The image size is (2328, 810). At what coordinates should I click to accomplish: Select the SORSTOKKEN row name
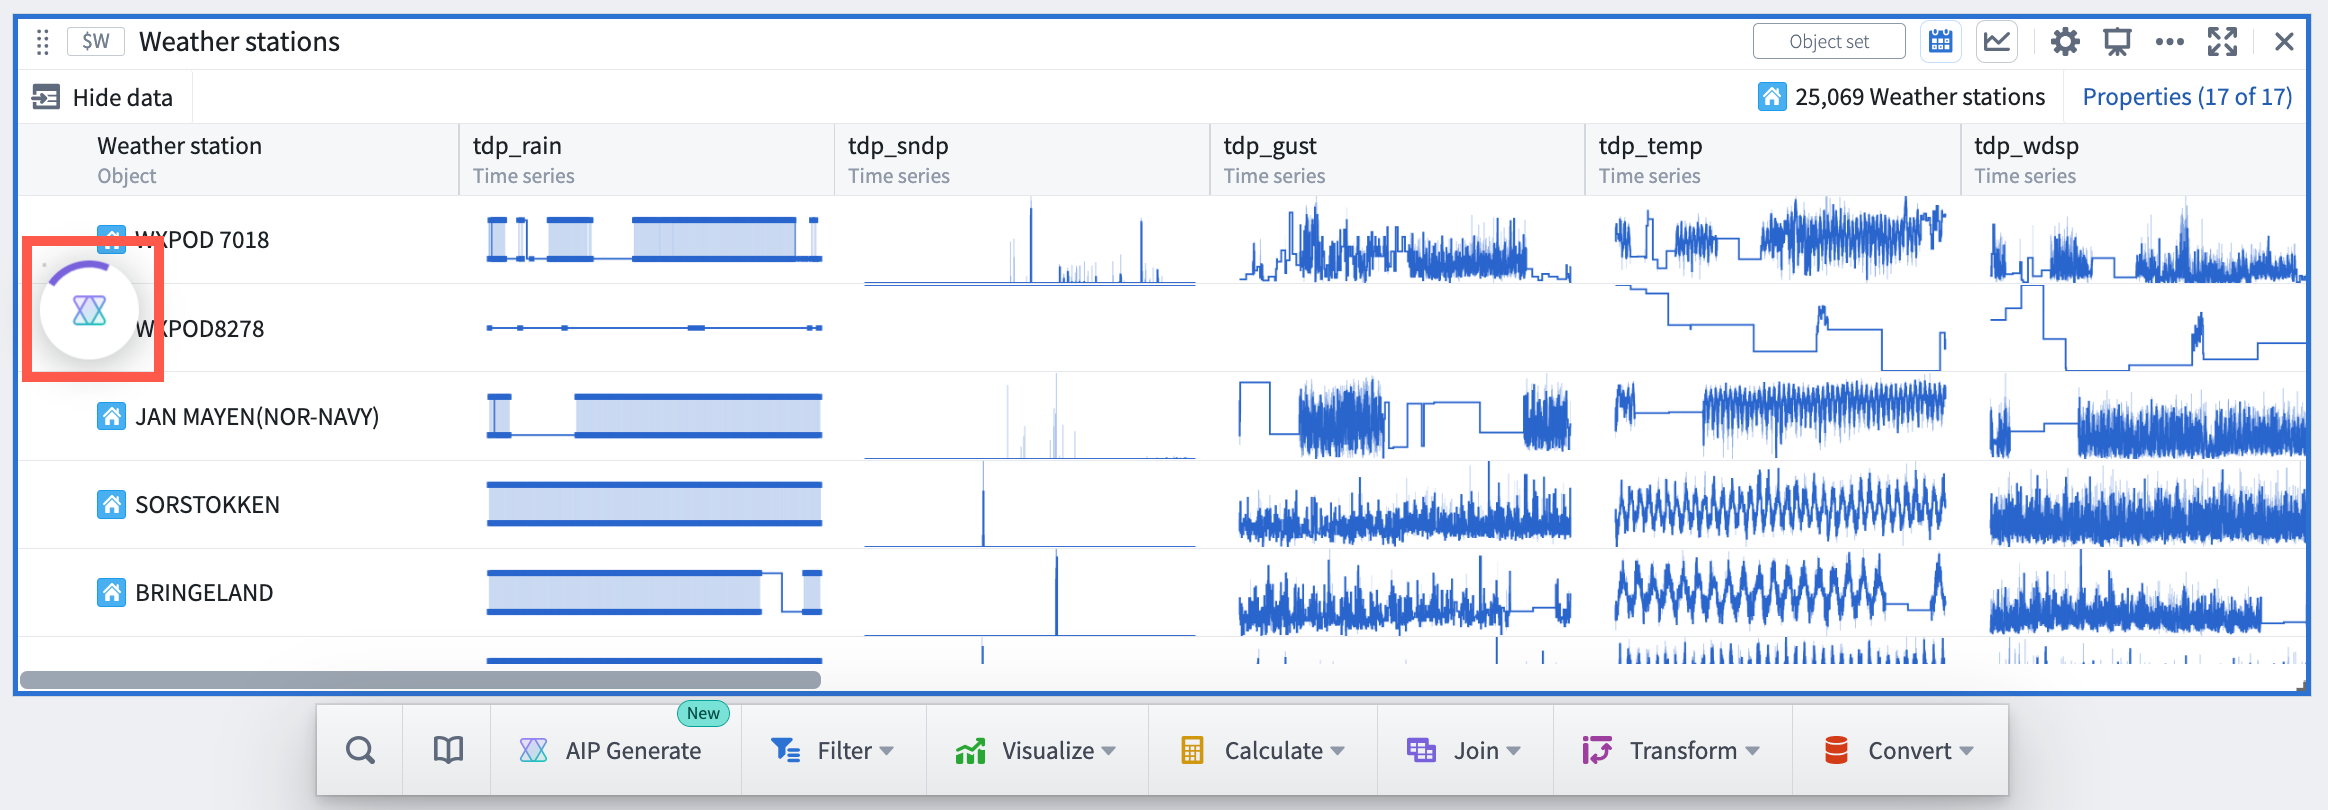[207, 505]
